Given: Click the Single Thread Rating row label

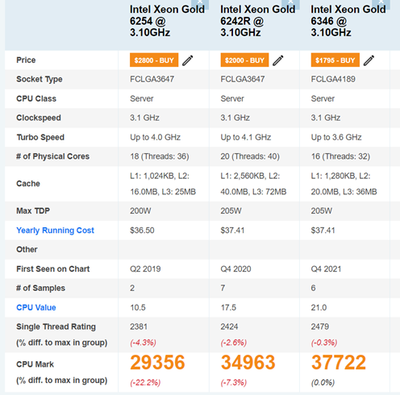Looking at the screenshot, I should (x=56, y=327).
